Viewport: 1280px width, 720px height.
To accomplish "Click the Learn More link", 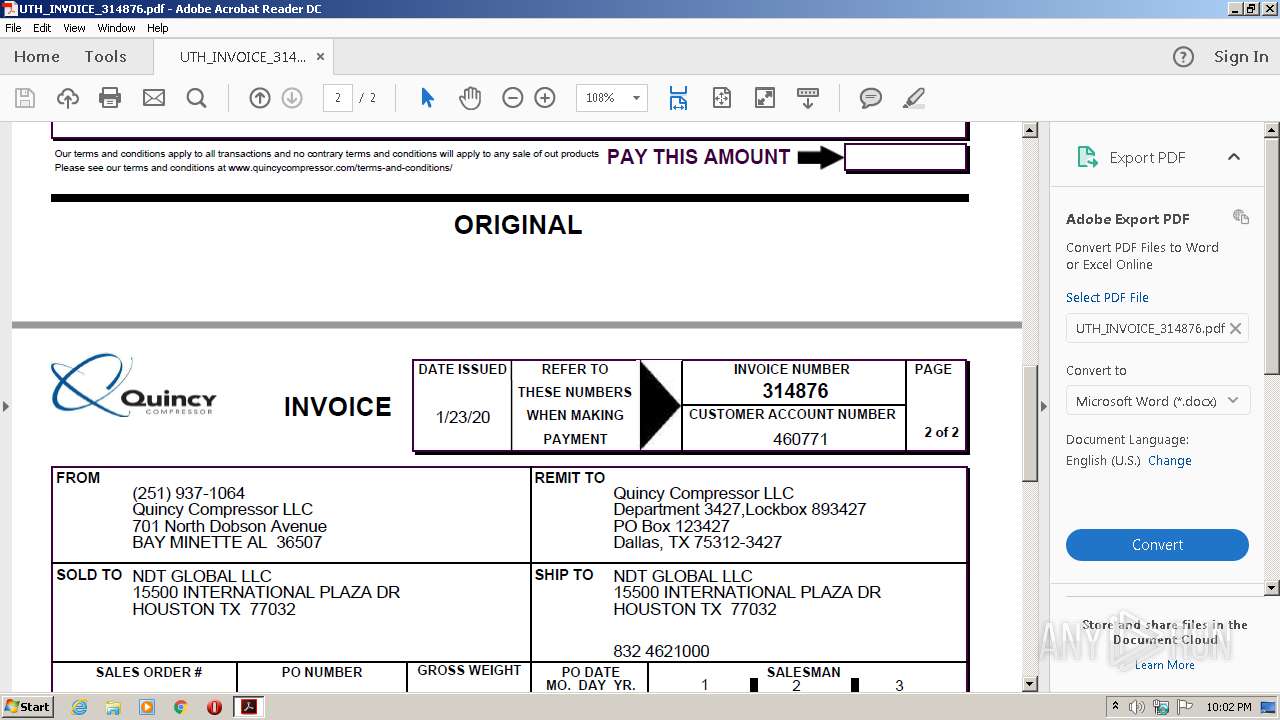I will point(1165,665).
